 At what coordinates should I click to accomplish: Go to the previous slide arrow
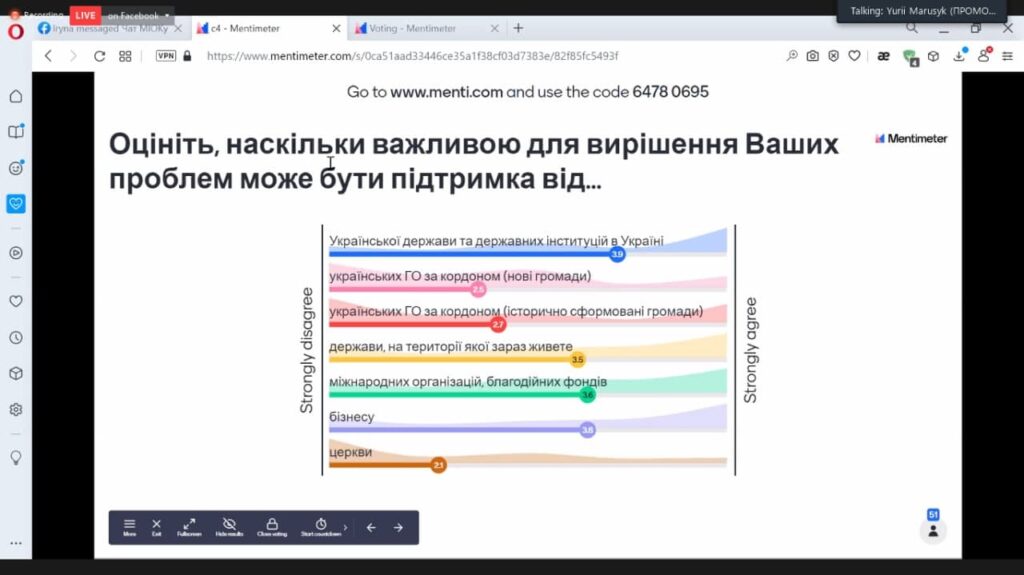[371, 527]
